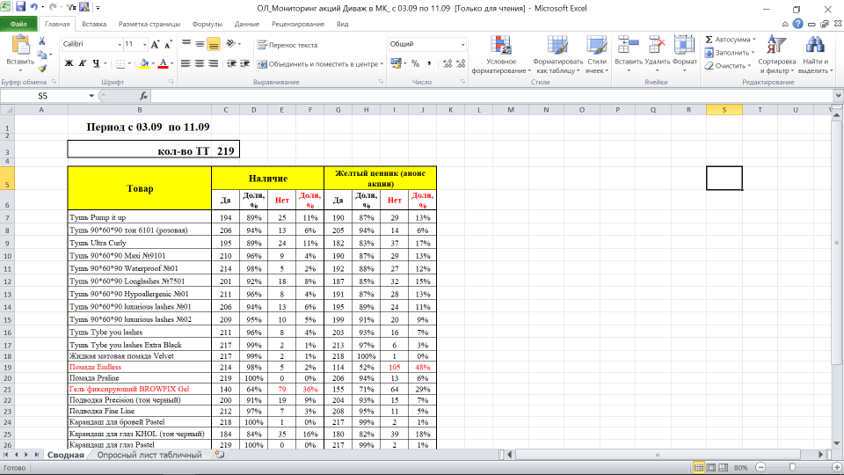Open Найти и выделить binoculars menu
The height and width of the screenshot is (475, 844).
coord(814,54)
